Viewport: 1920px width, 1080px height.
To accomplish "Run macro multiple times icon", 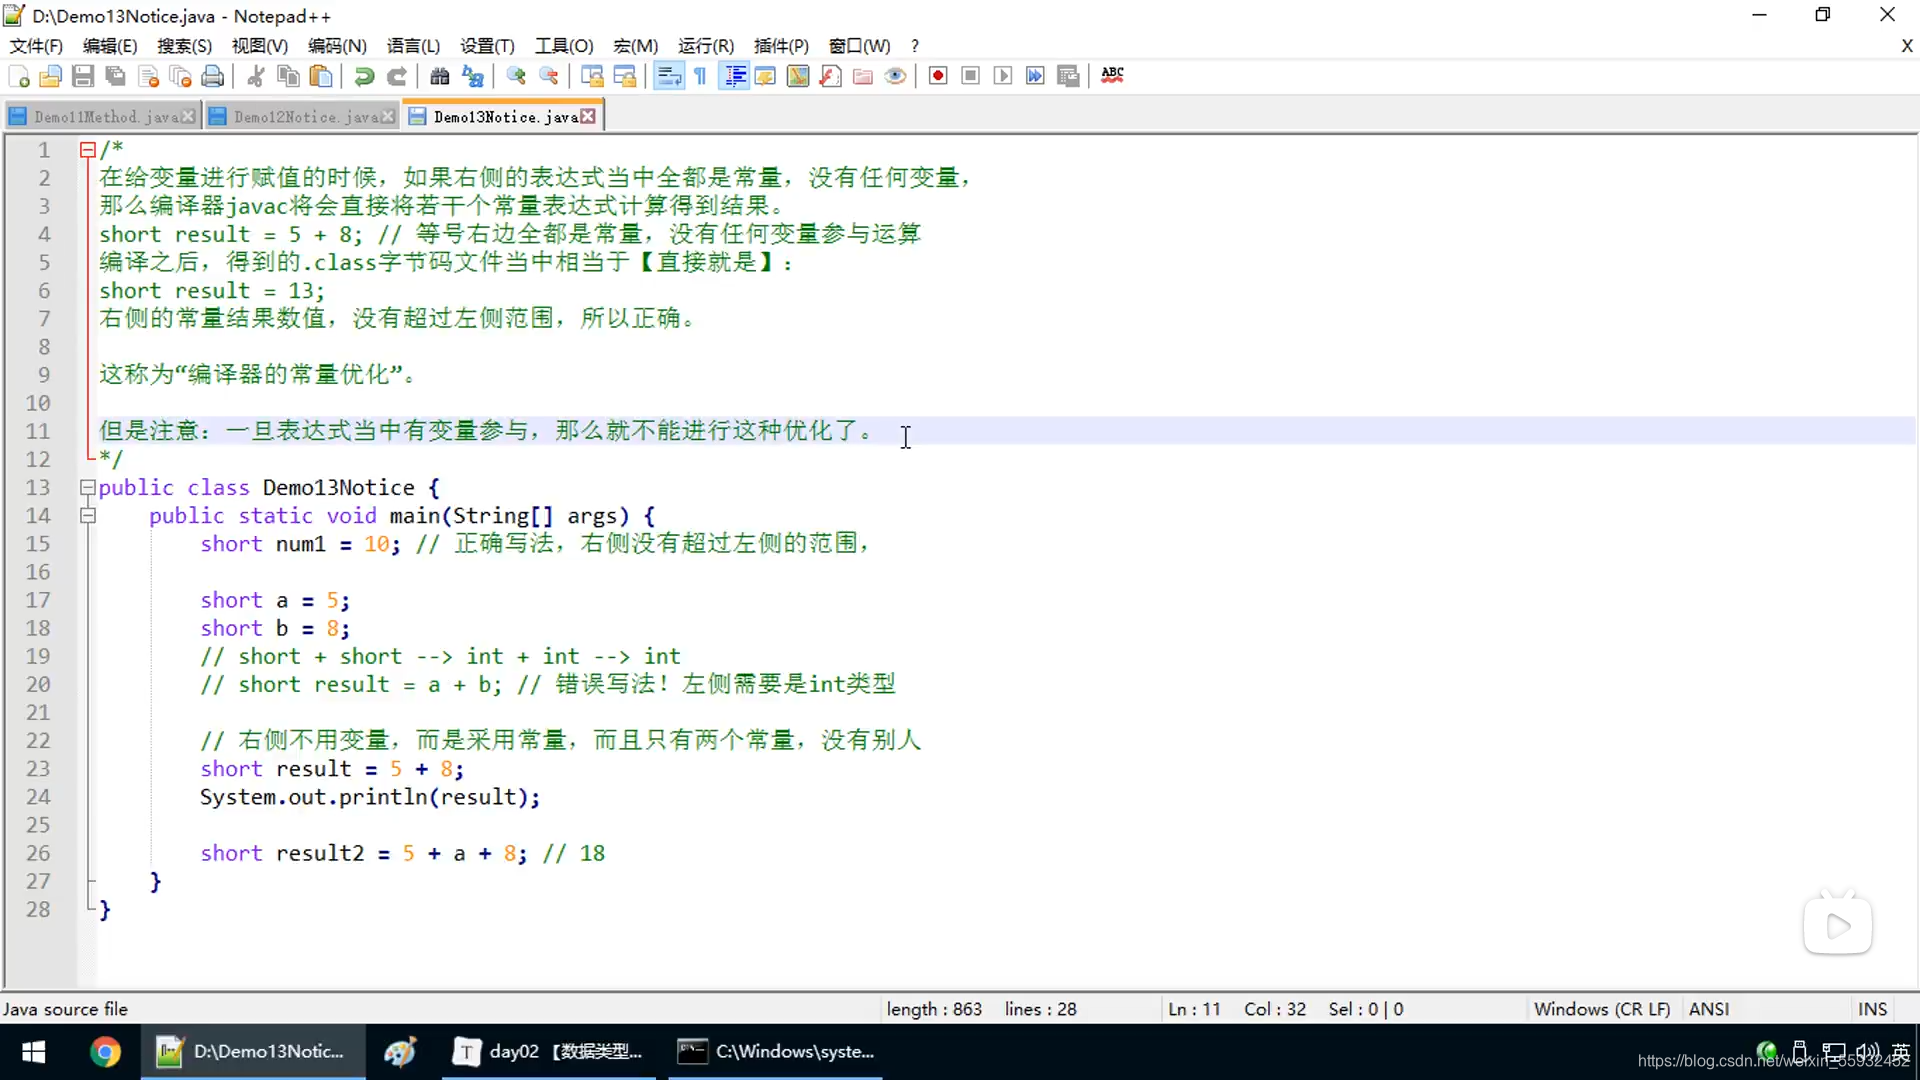I will pos(1035,76).
